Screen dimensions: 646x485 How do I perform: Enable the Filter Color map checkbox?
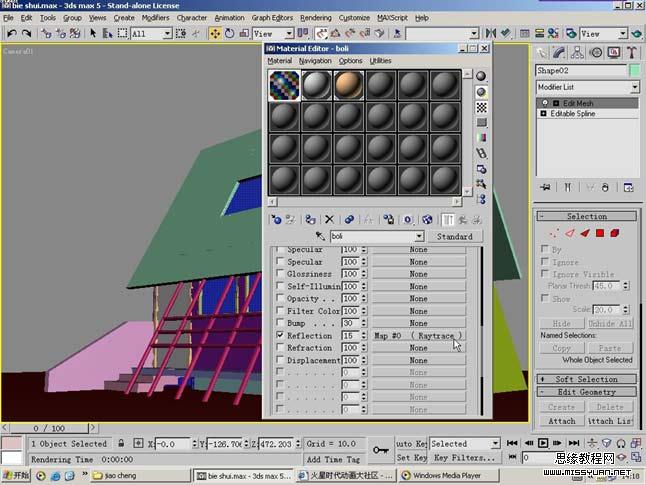pos(280,310)
